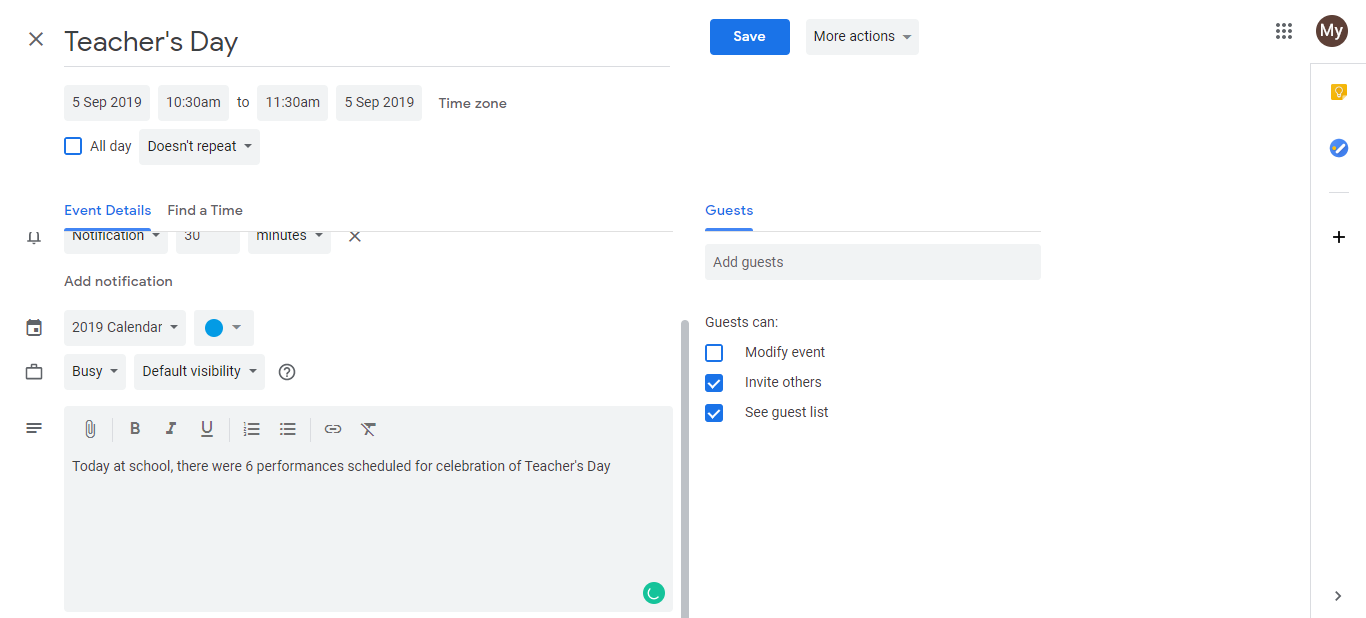Screen dimensions: 1366x618
Task: Insert a link in the description
Action: pos(333,429)
